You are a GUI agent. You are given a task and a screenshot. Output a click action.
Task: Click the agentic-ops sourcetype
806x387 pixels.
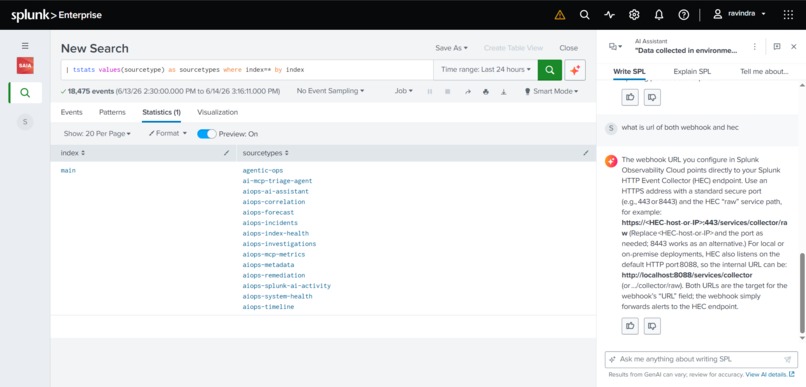tap(263, 170)
